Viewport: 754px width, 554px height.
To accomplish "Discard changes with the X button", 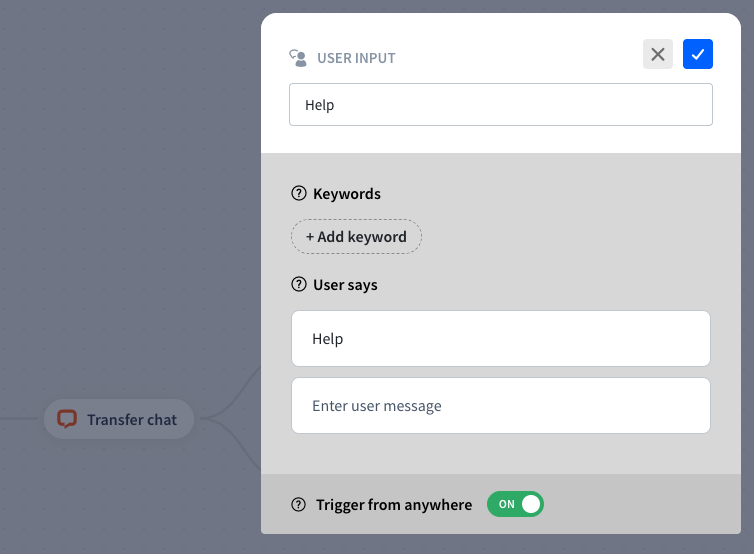I will click(658, 55).
